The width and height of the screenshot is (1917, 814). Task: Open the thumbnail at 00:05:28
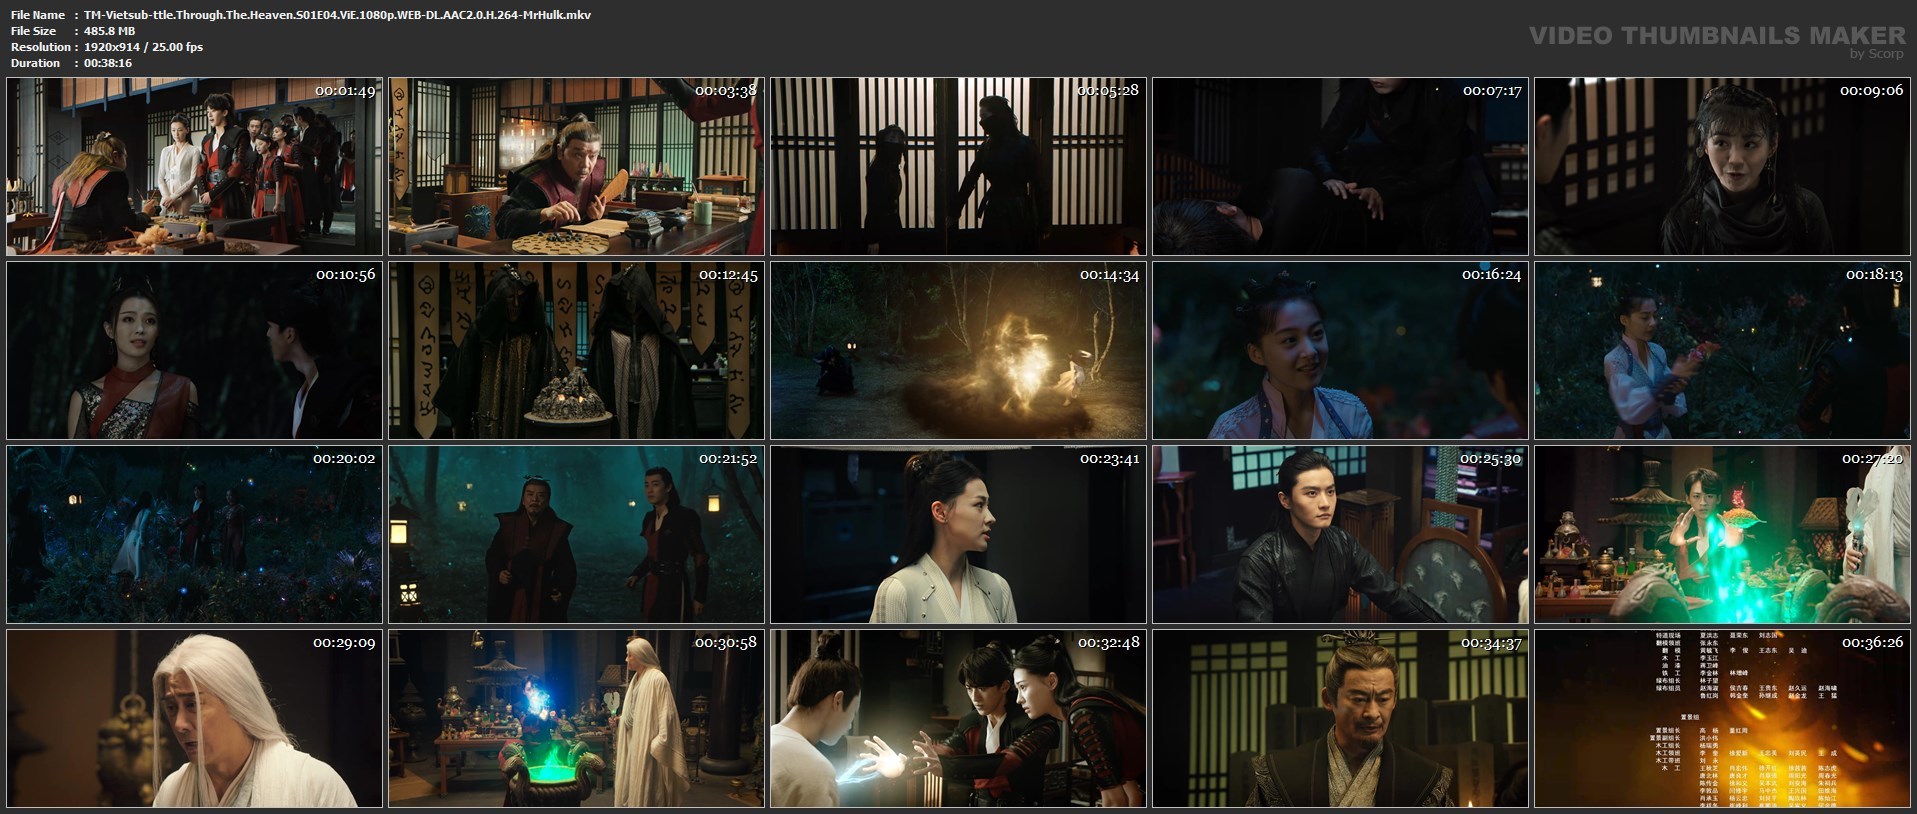(x=958, y=166)
